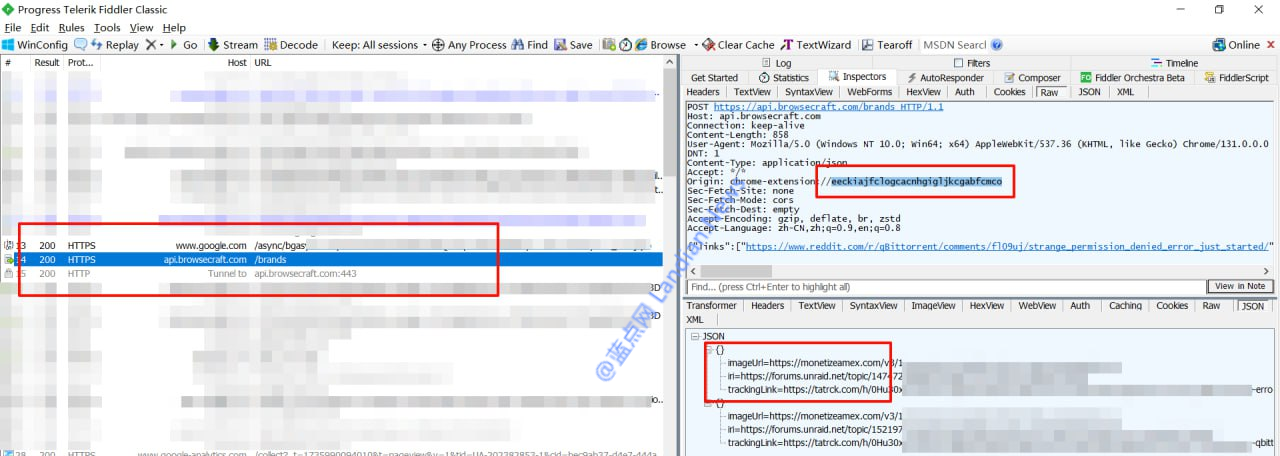Screen dimensions: 1280x456
Task: Click the comment speech-bubble icon
Action: coord(81,45)
